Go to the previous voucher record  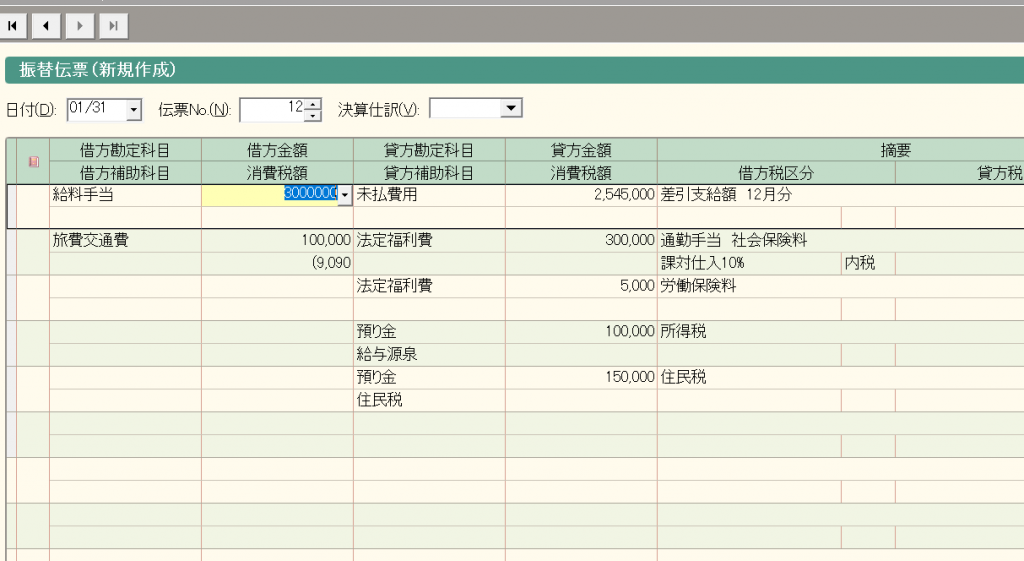tap(47, 24)
